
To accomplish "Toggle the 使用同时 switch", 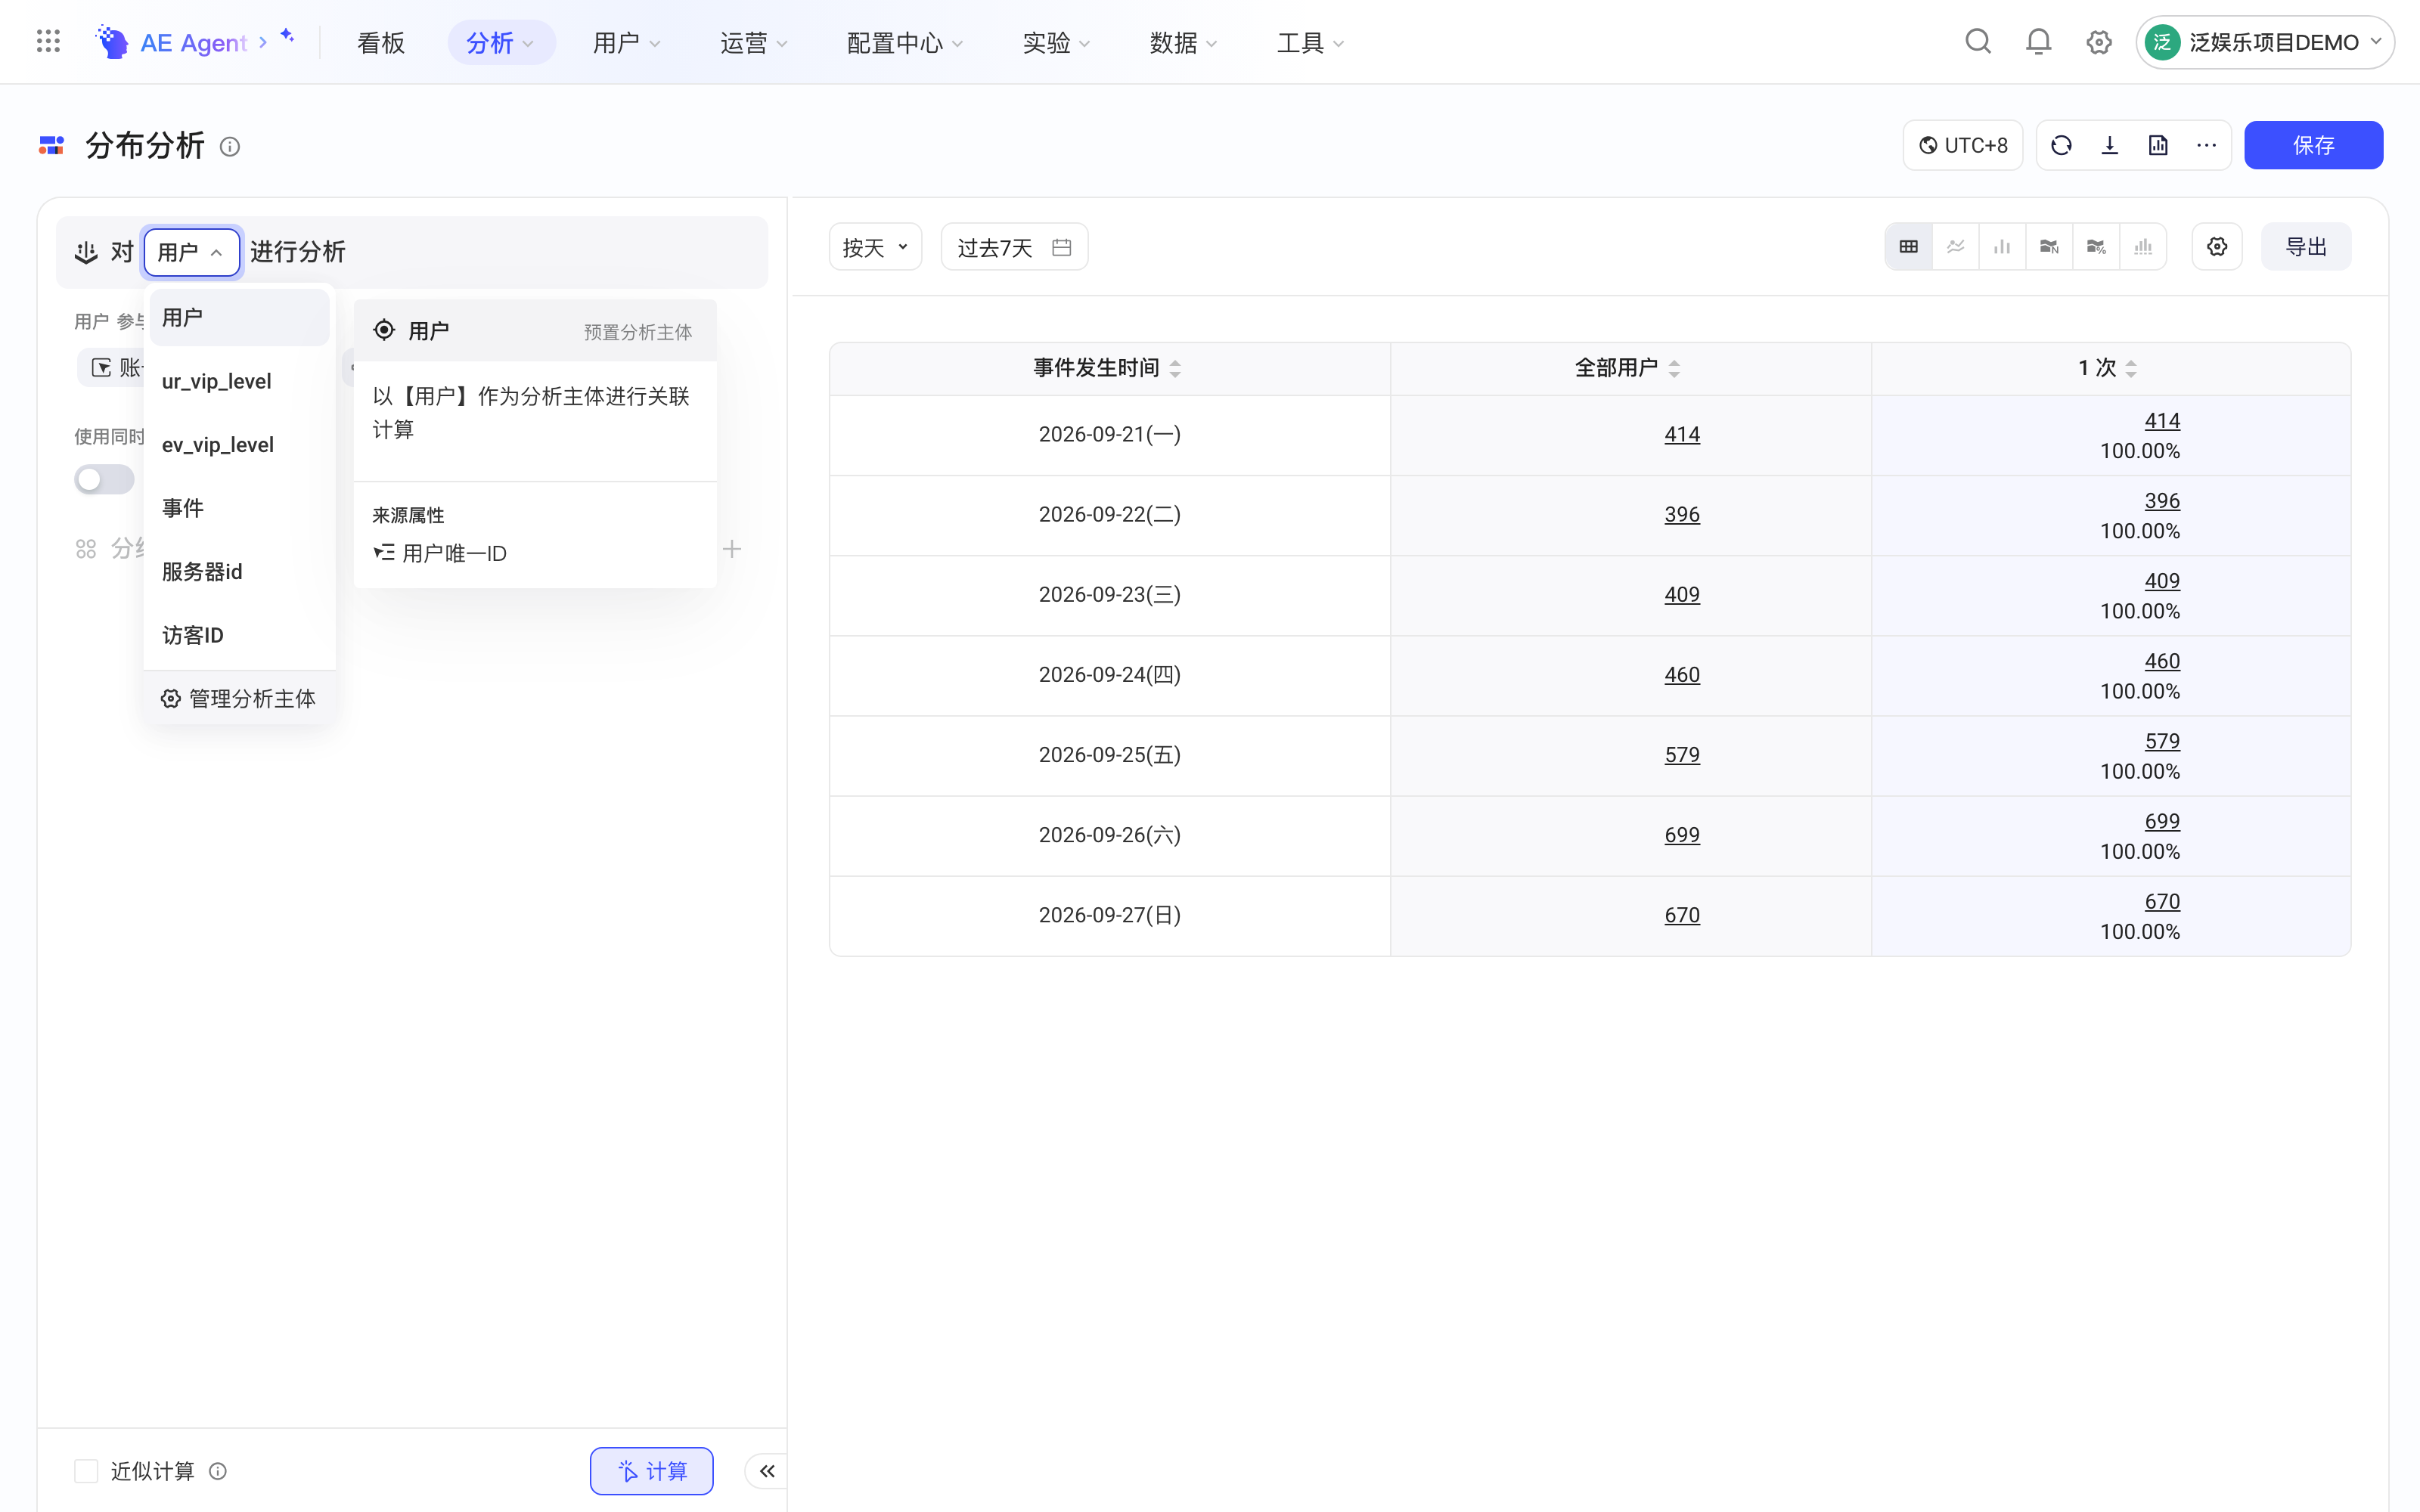I will [104, 480].
